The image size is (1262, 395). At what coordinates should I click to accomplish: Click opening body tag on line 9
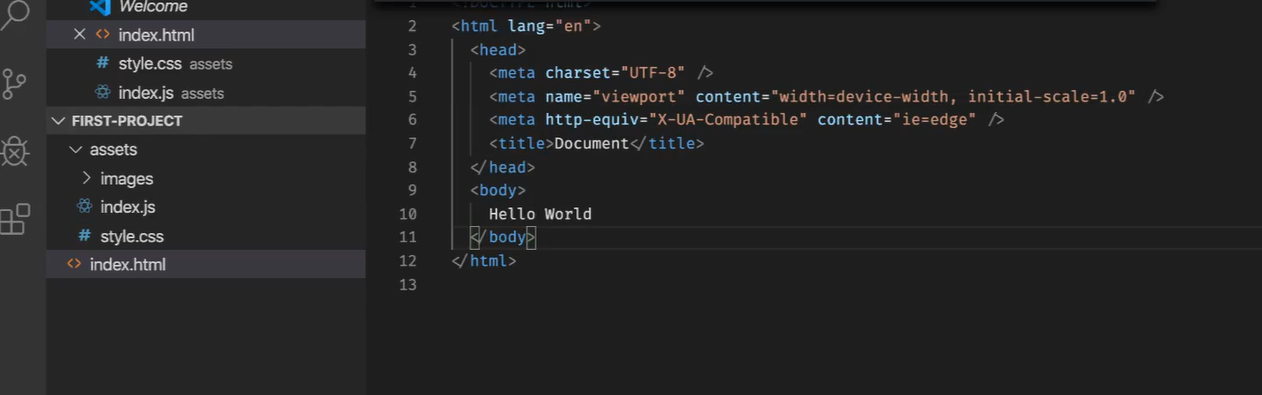click(498, 190)
